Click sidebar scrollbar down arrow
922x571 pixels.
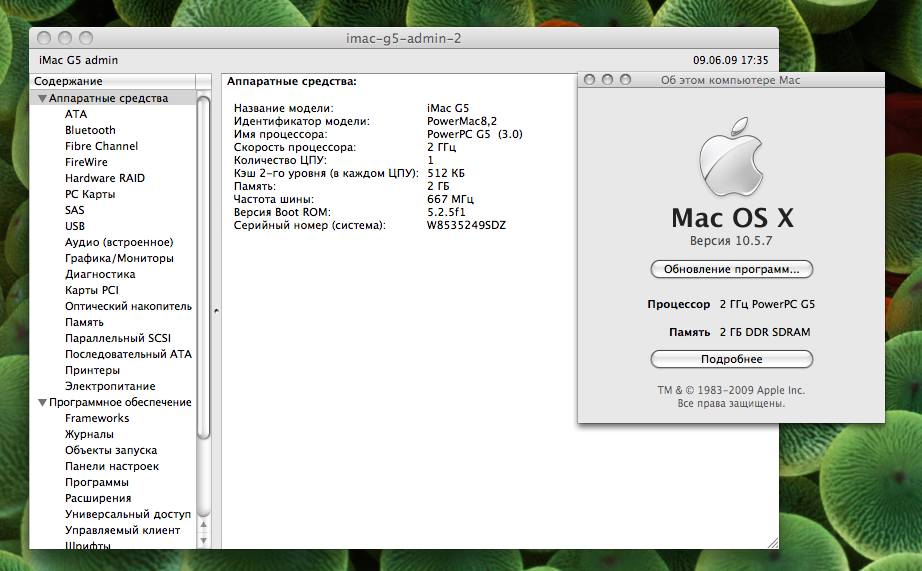pyautogui.click(x=203, y=540)
